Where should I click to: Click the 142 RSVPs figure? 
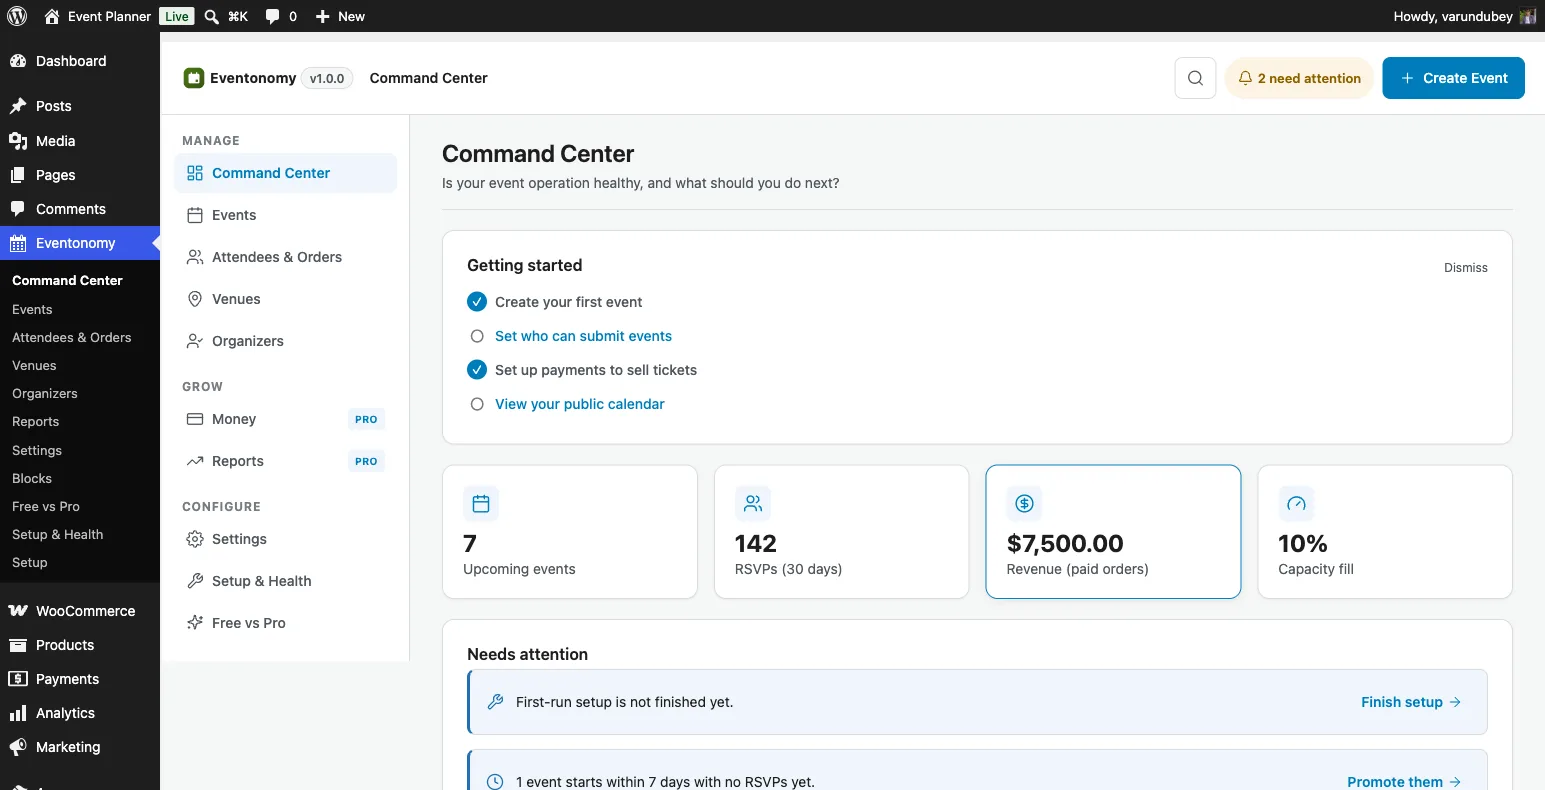(756, 544)
